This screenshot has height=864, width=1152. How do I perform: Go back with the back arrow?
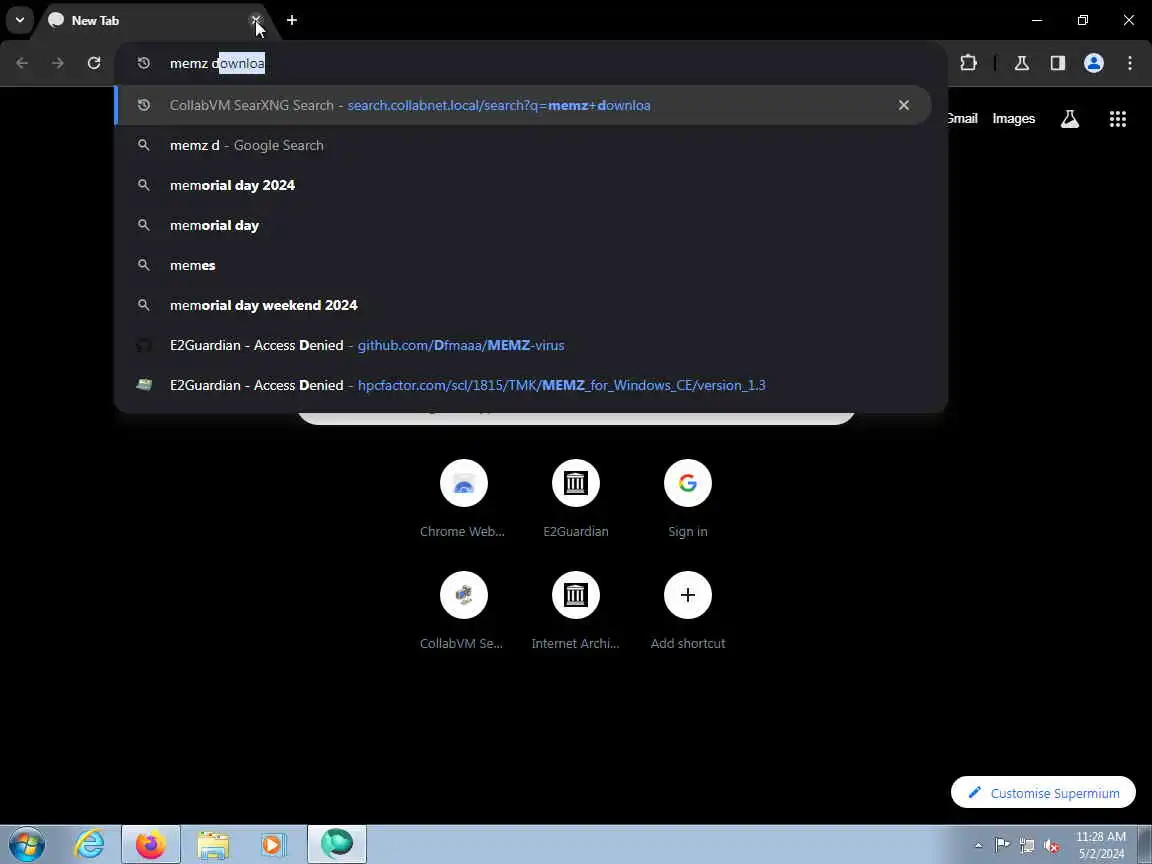[x=22, y=63]
